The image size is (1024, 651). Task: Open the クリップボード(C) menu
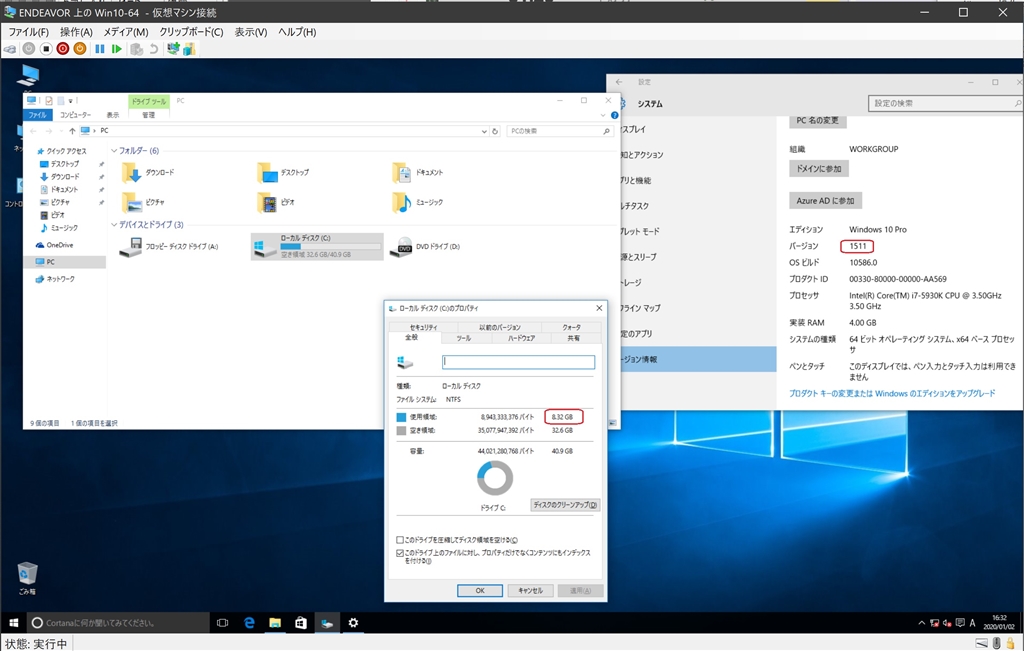(191, 32)
